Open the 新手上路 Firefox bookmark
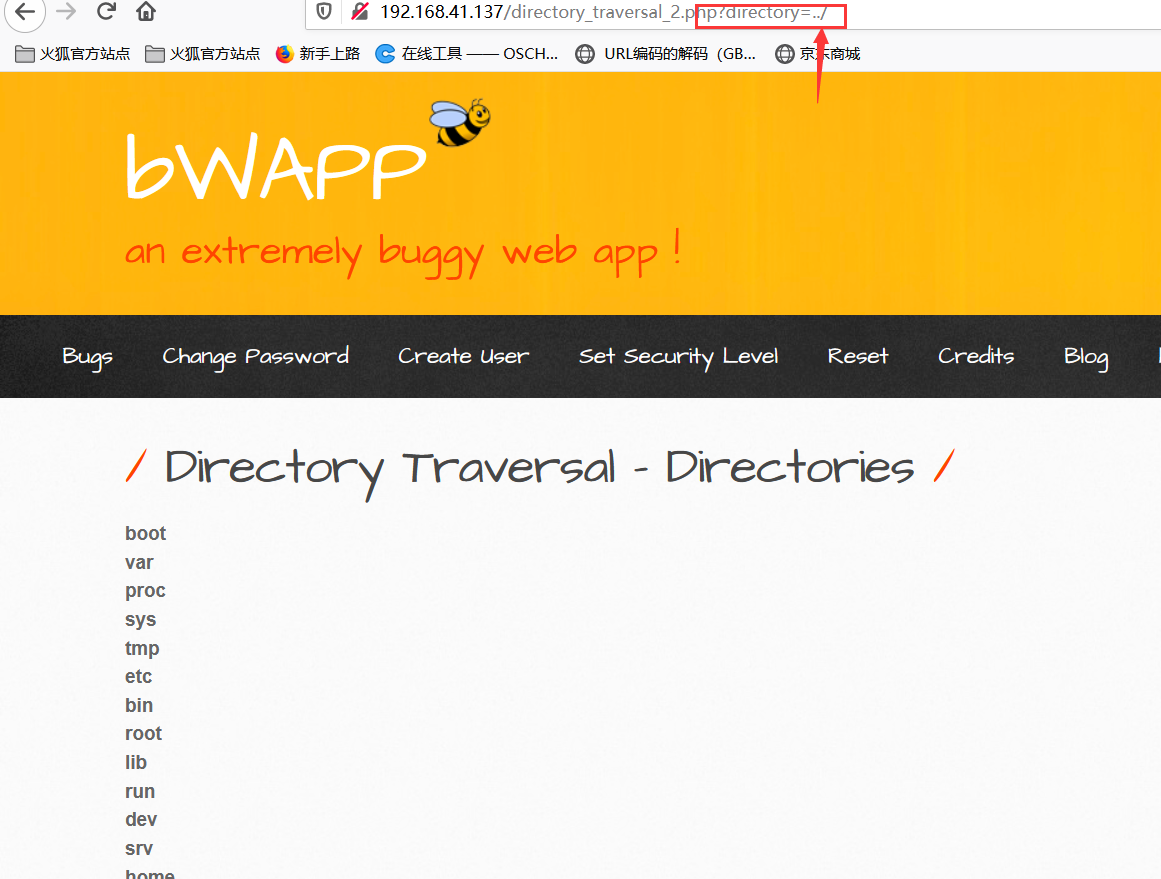This screenshot has height=879, width=1161. [318, 54]
